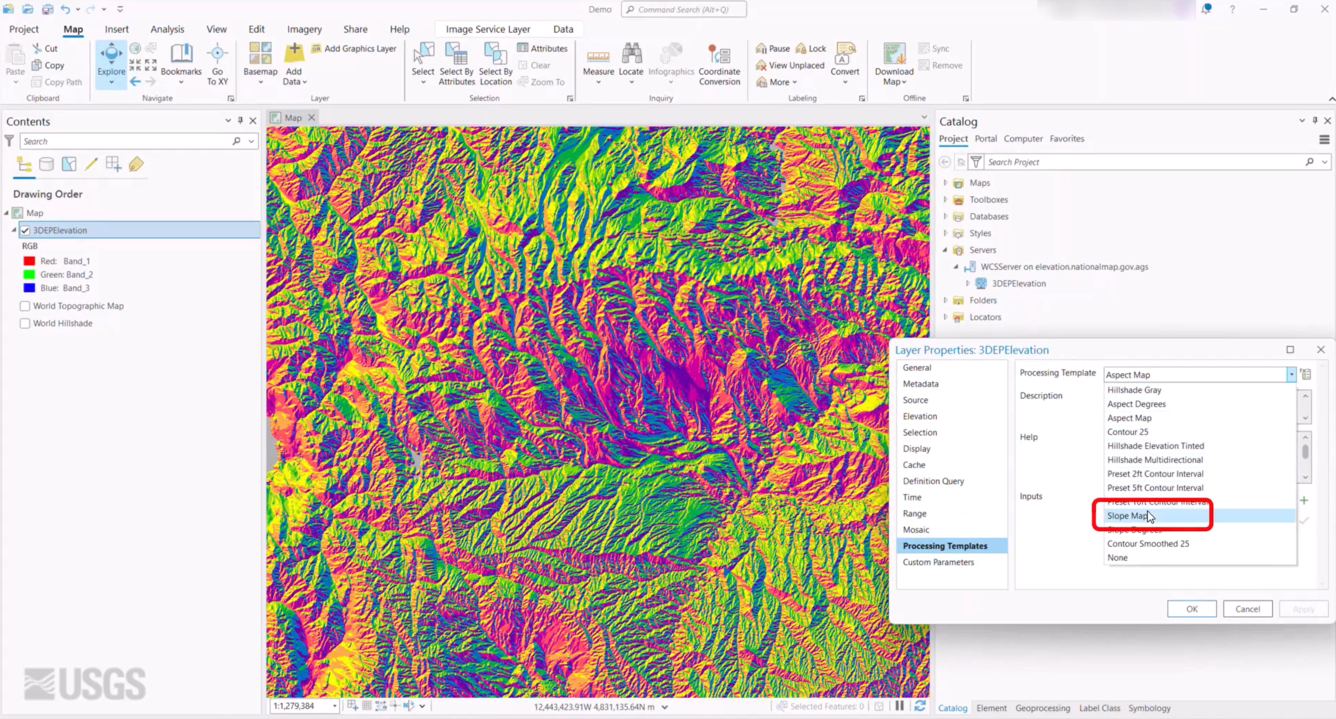Open the Catalog pane hamburger menu
Viewport: 1336px width, 719px height.
pyautogui.click(x=1324, y=139)
